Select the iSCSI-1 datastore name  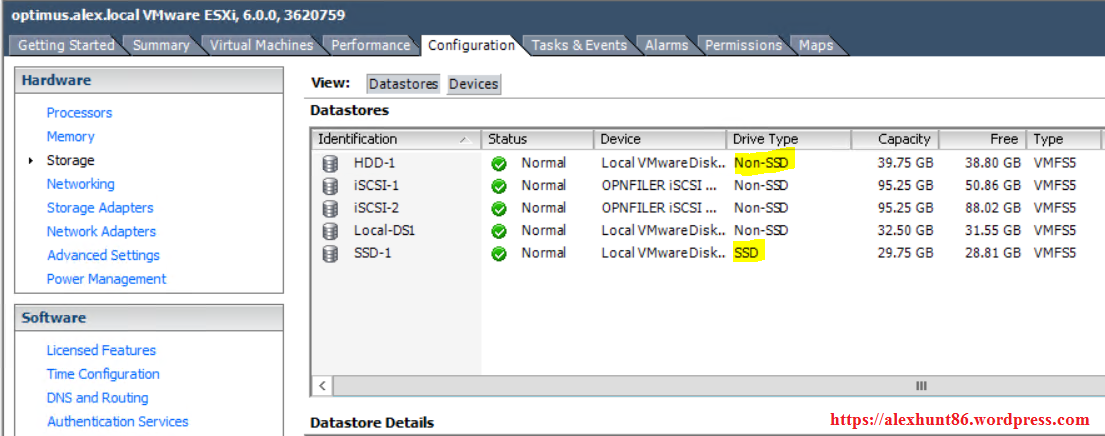pos(378,186)
